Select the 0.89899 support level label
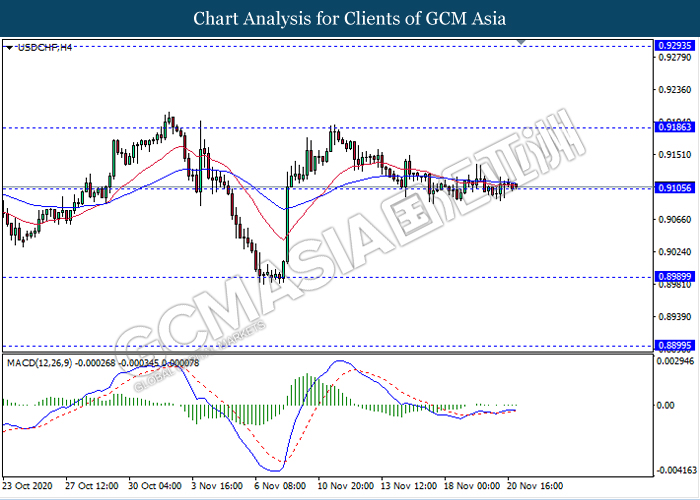Image resolution: width=700 pixels, height=500 pixels. point(674,277)
